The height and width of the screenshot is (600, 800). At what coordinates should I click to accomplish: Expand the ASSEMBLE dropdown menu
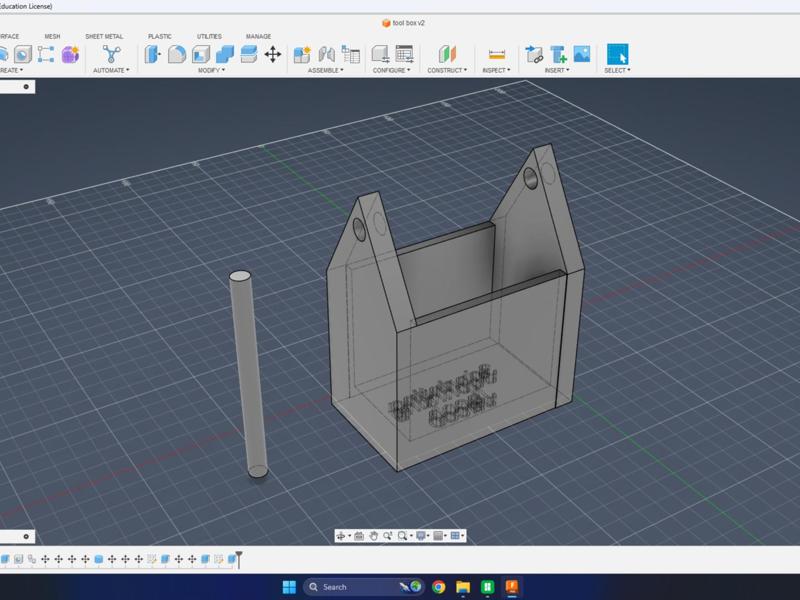[x=325, y=70]
